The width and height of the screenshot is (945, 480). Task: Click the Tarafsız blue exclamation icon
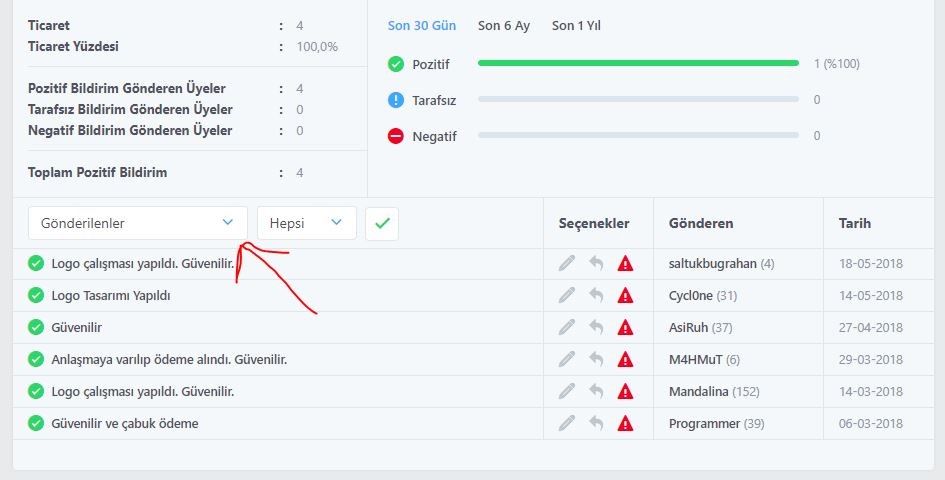click(x=395, y=100)
